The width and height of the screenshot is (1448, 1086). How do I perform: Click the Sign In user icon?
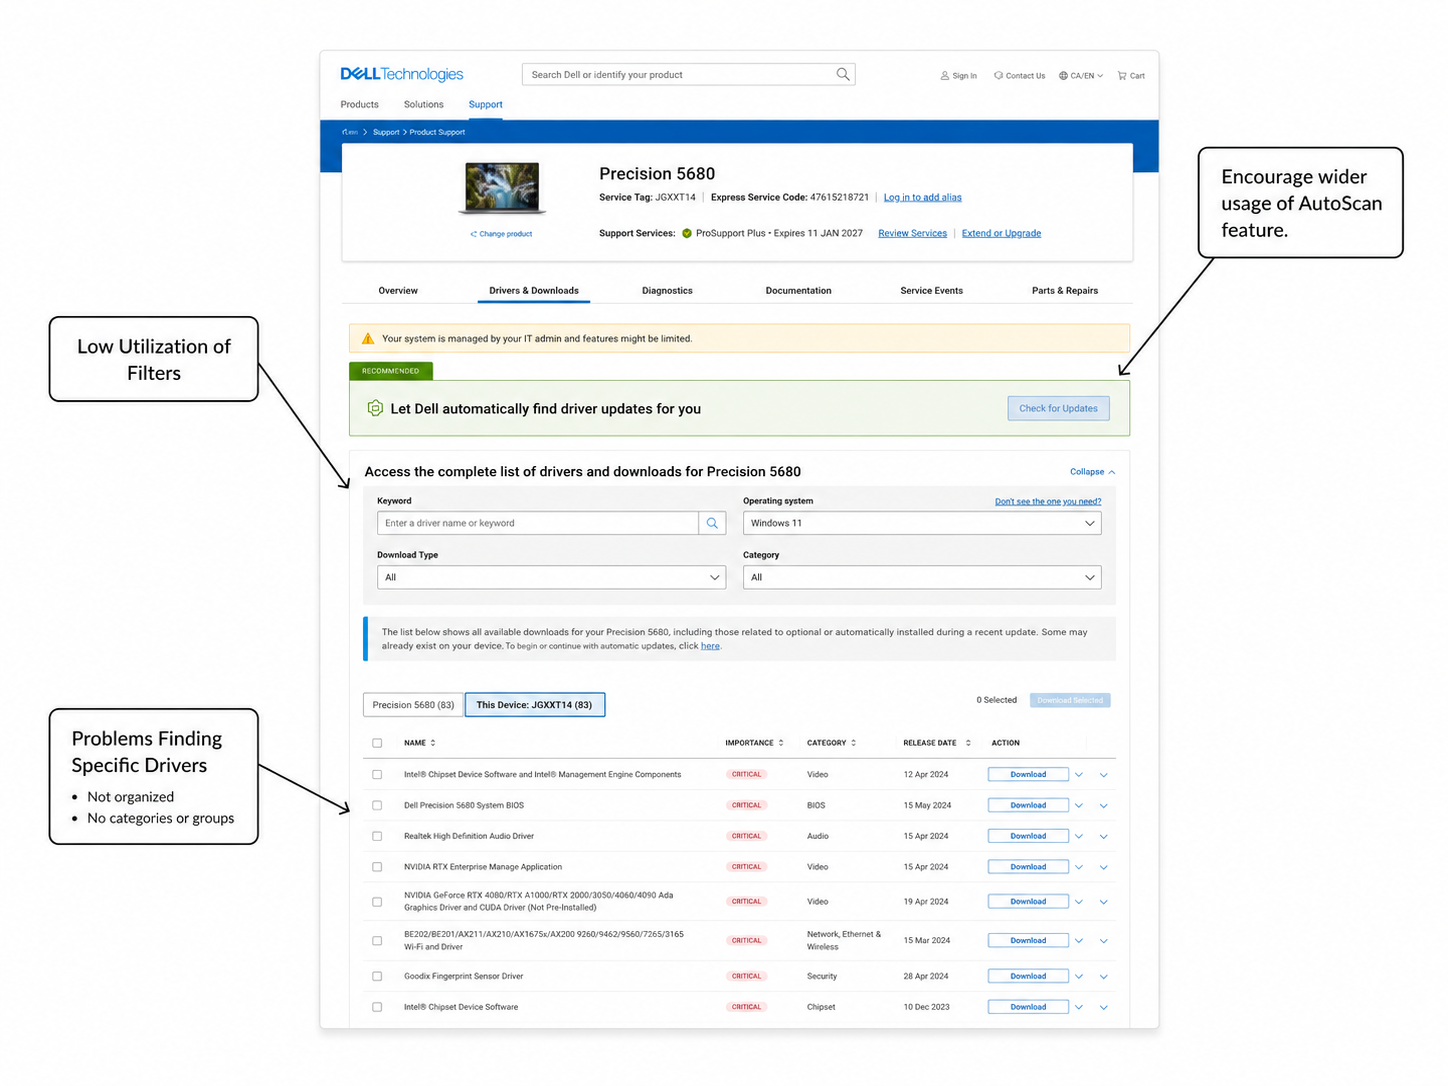click(x=944, y=75)
